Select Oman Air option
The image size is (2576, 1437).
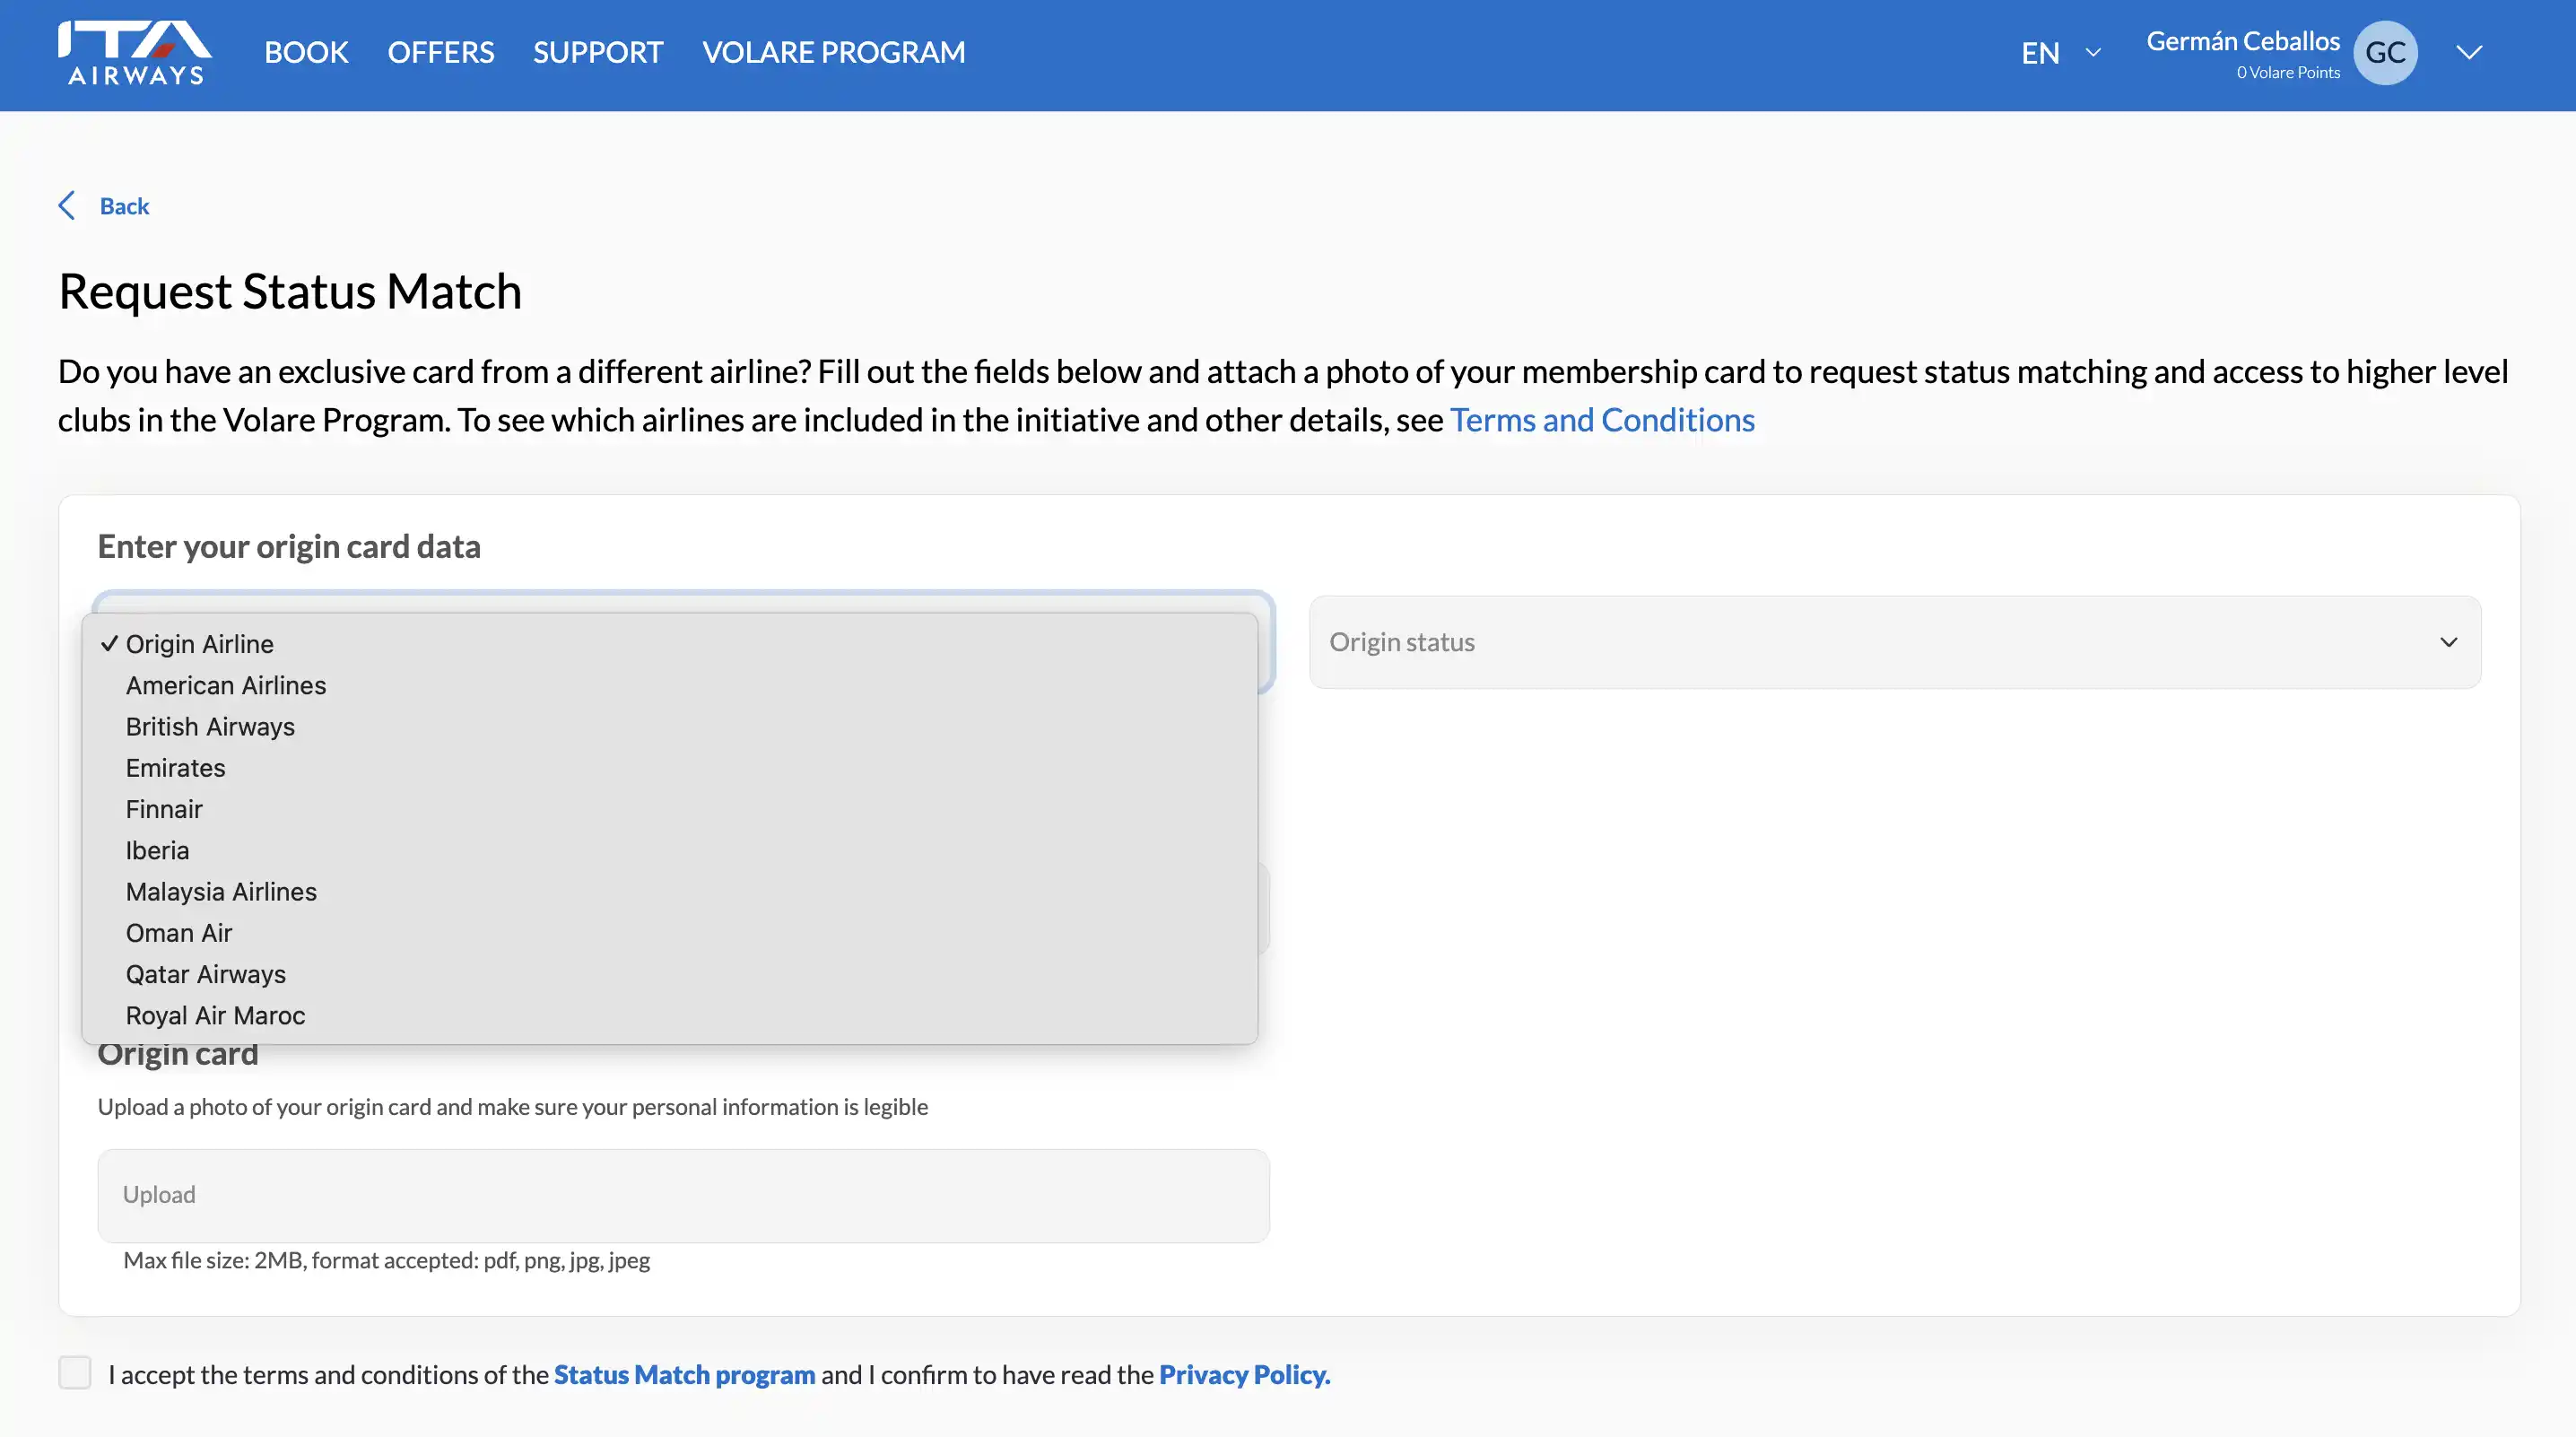[669, 933]
